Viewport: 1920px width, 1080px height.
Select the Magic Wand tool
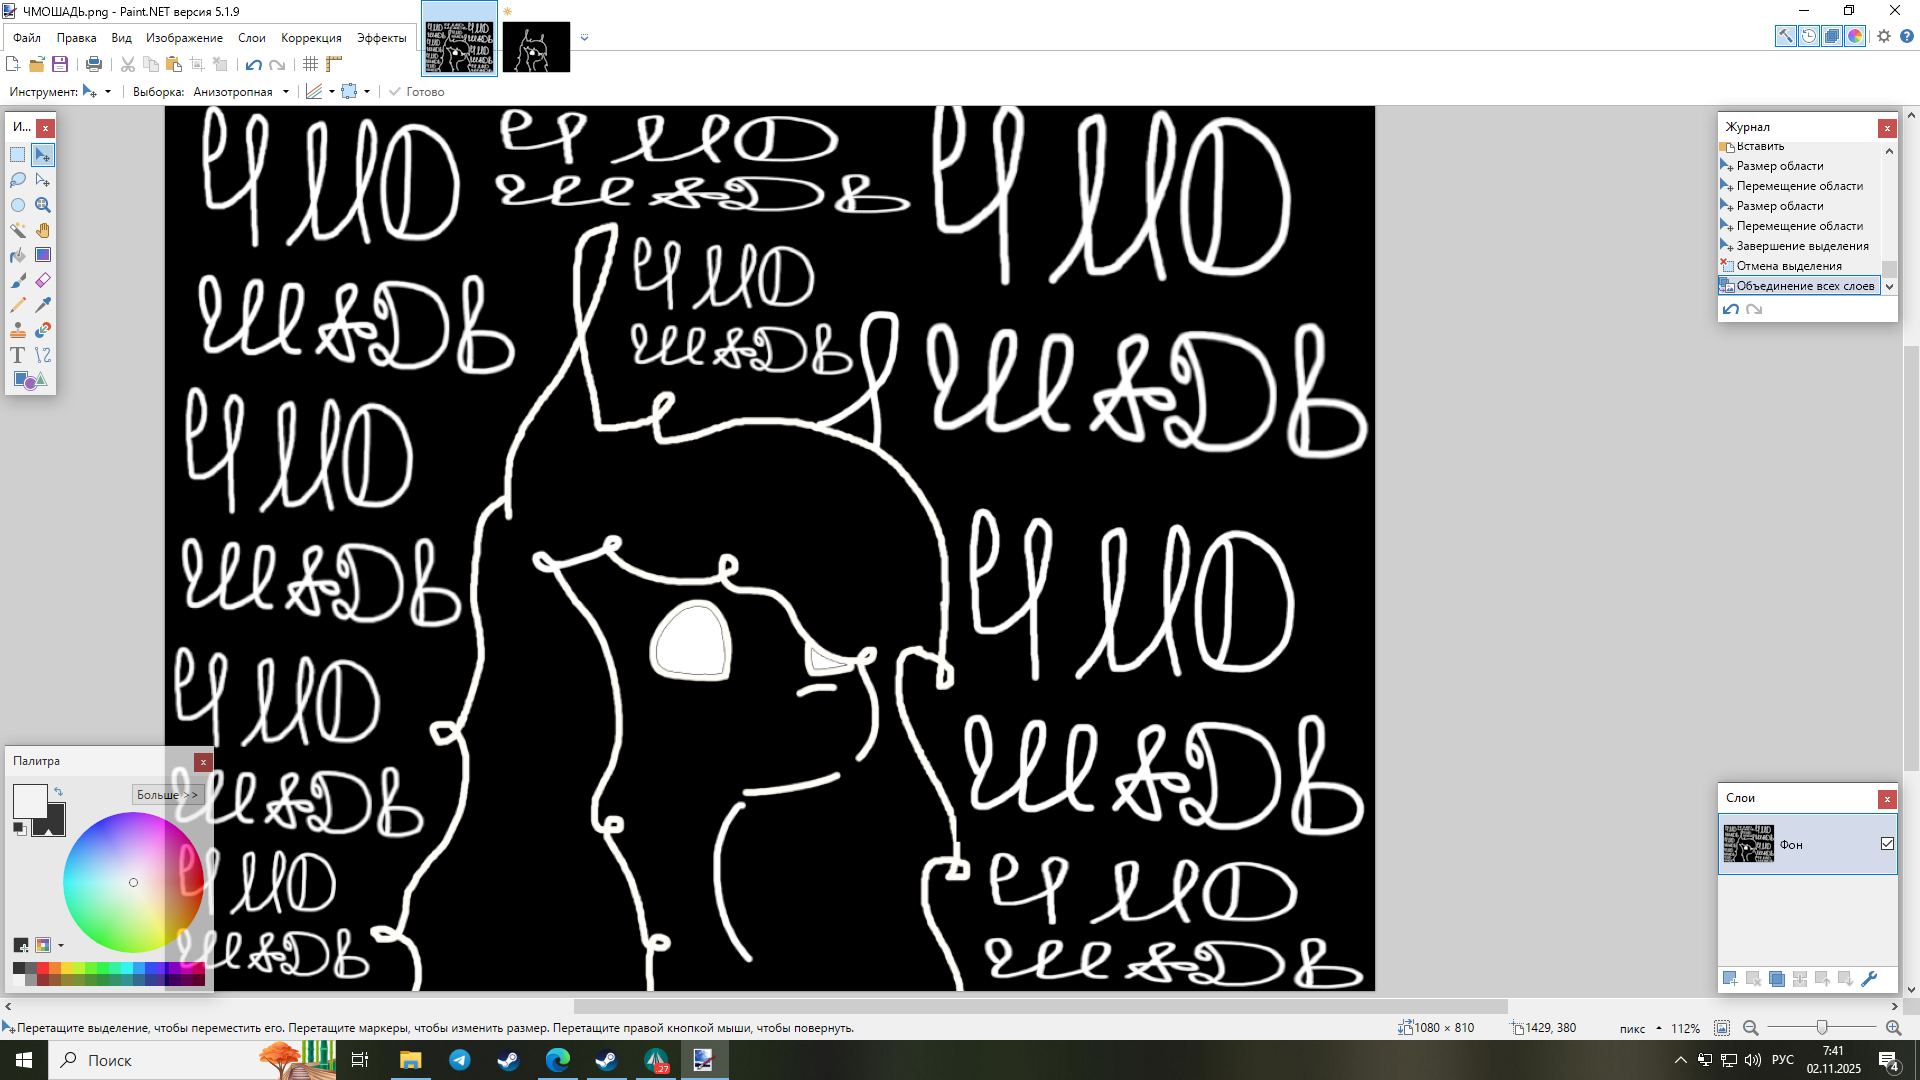click(x=18, y=230)
